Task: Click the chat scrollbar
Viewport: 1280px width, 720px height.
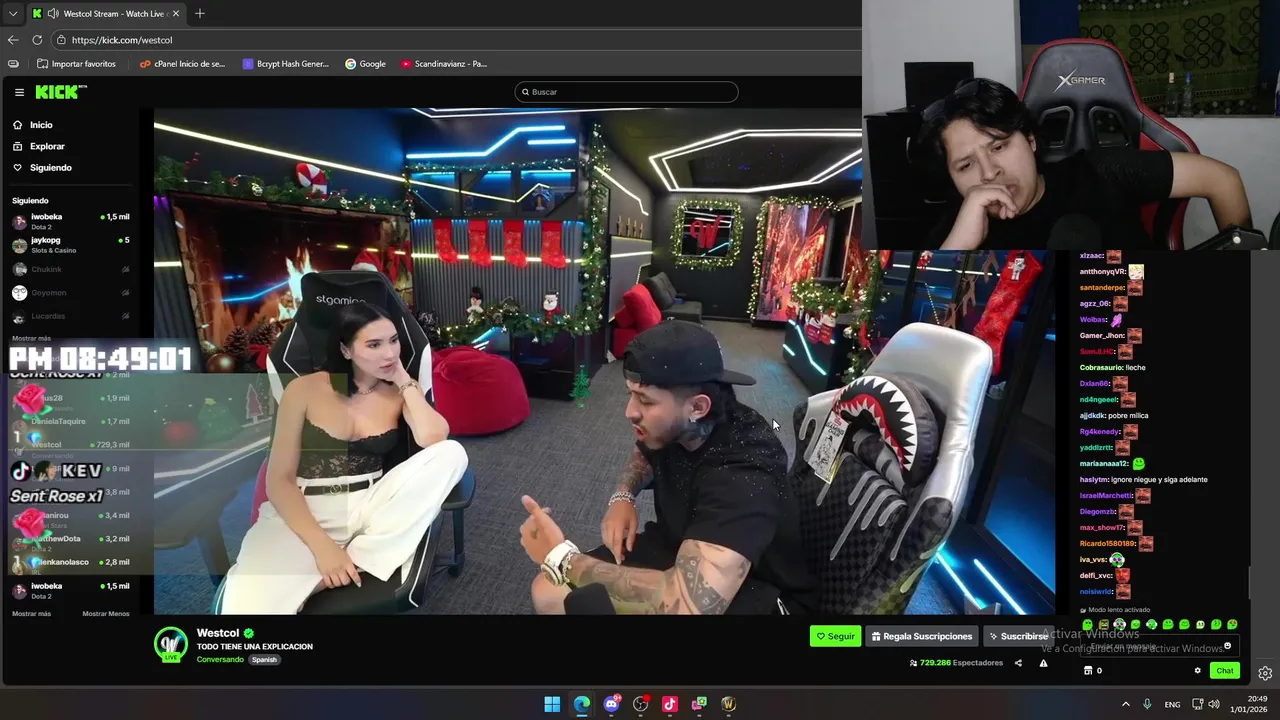Action: 1247,581
